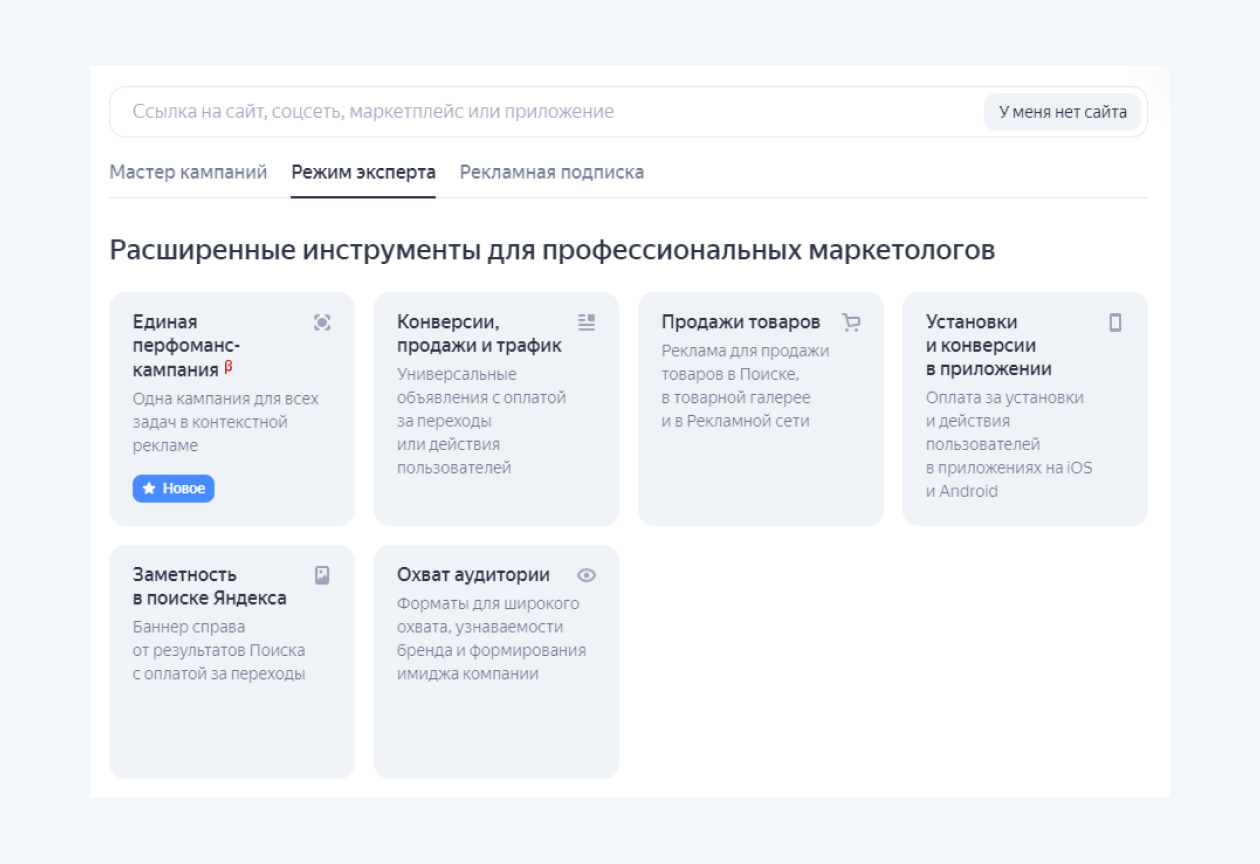The width and height of the screenshot is (1260, 864).
Task: Open the Рекламная подписка tab
Action: click(551, 172)
